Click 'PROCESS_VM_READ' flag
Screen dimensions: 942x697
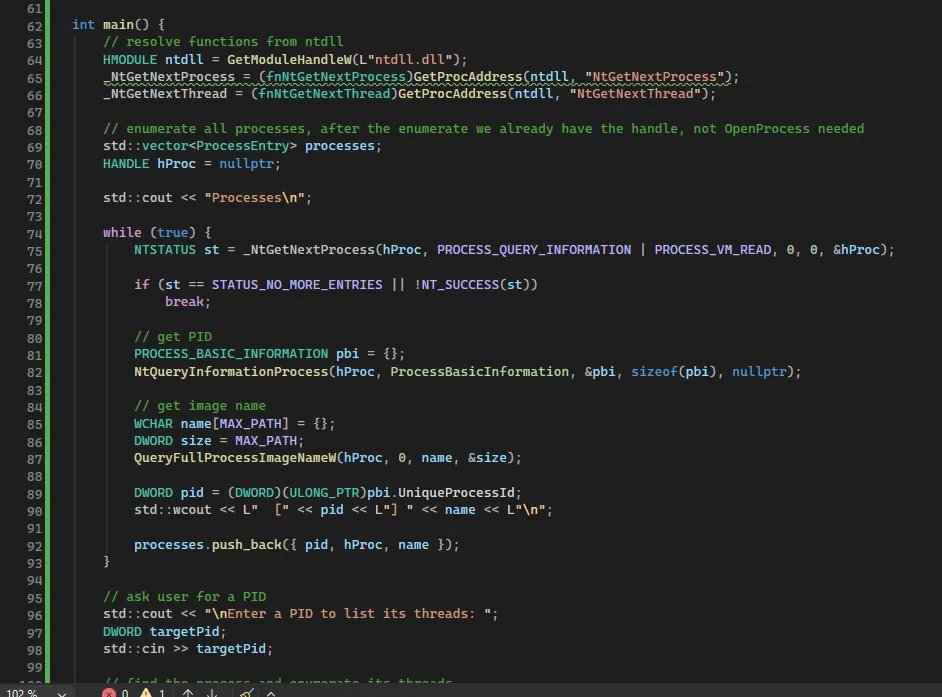713,250
